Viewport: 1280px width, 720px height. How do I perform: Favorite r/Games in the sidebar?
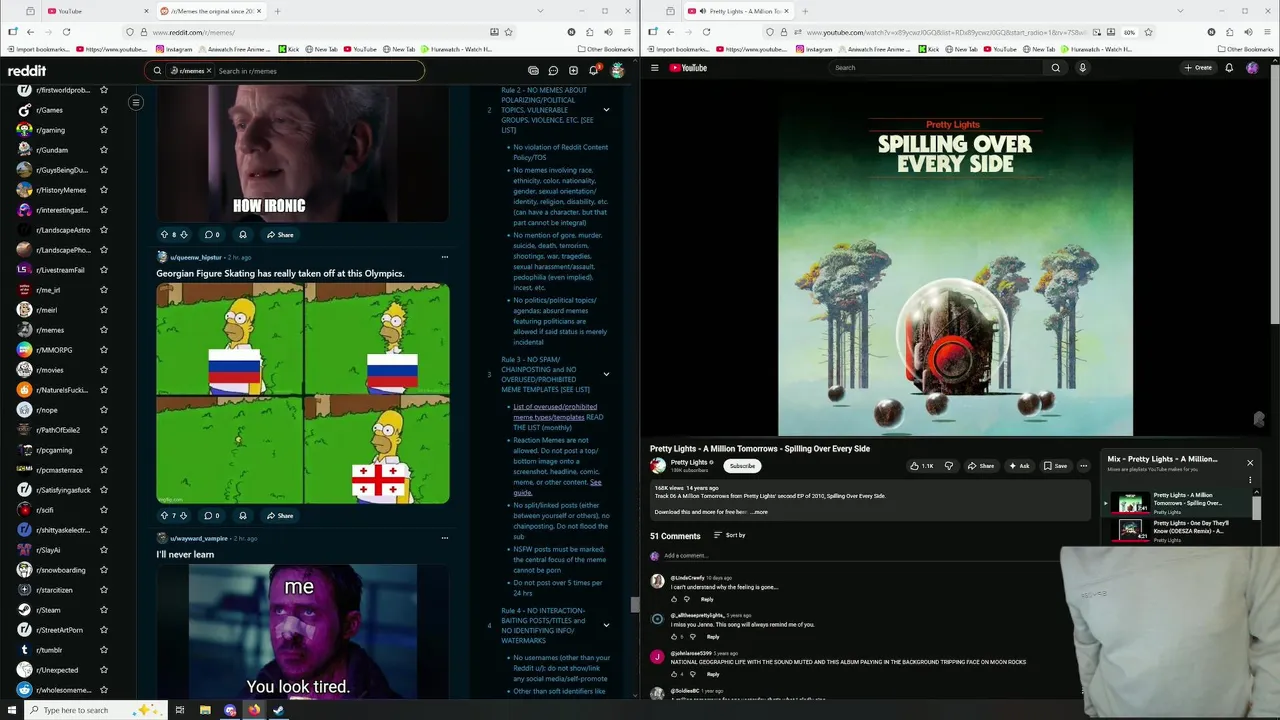[x=103, y=110]
